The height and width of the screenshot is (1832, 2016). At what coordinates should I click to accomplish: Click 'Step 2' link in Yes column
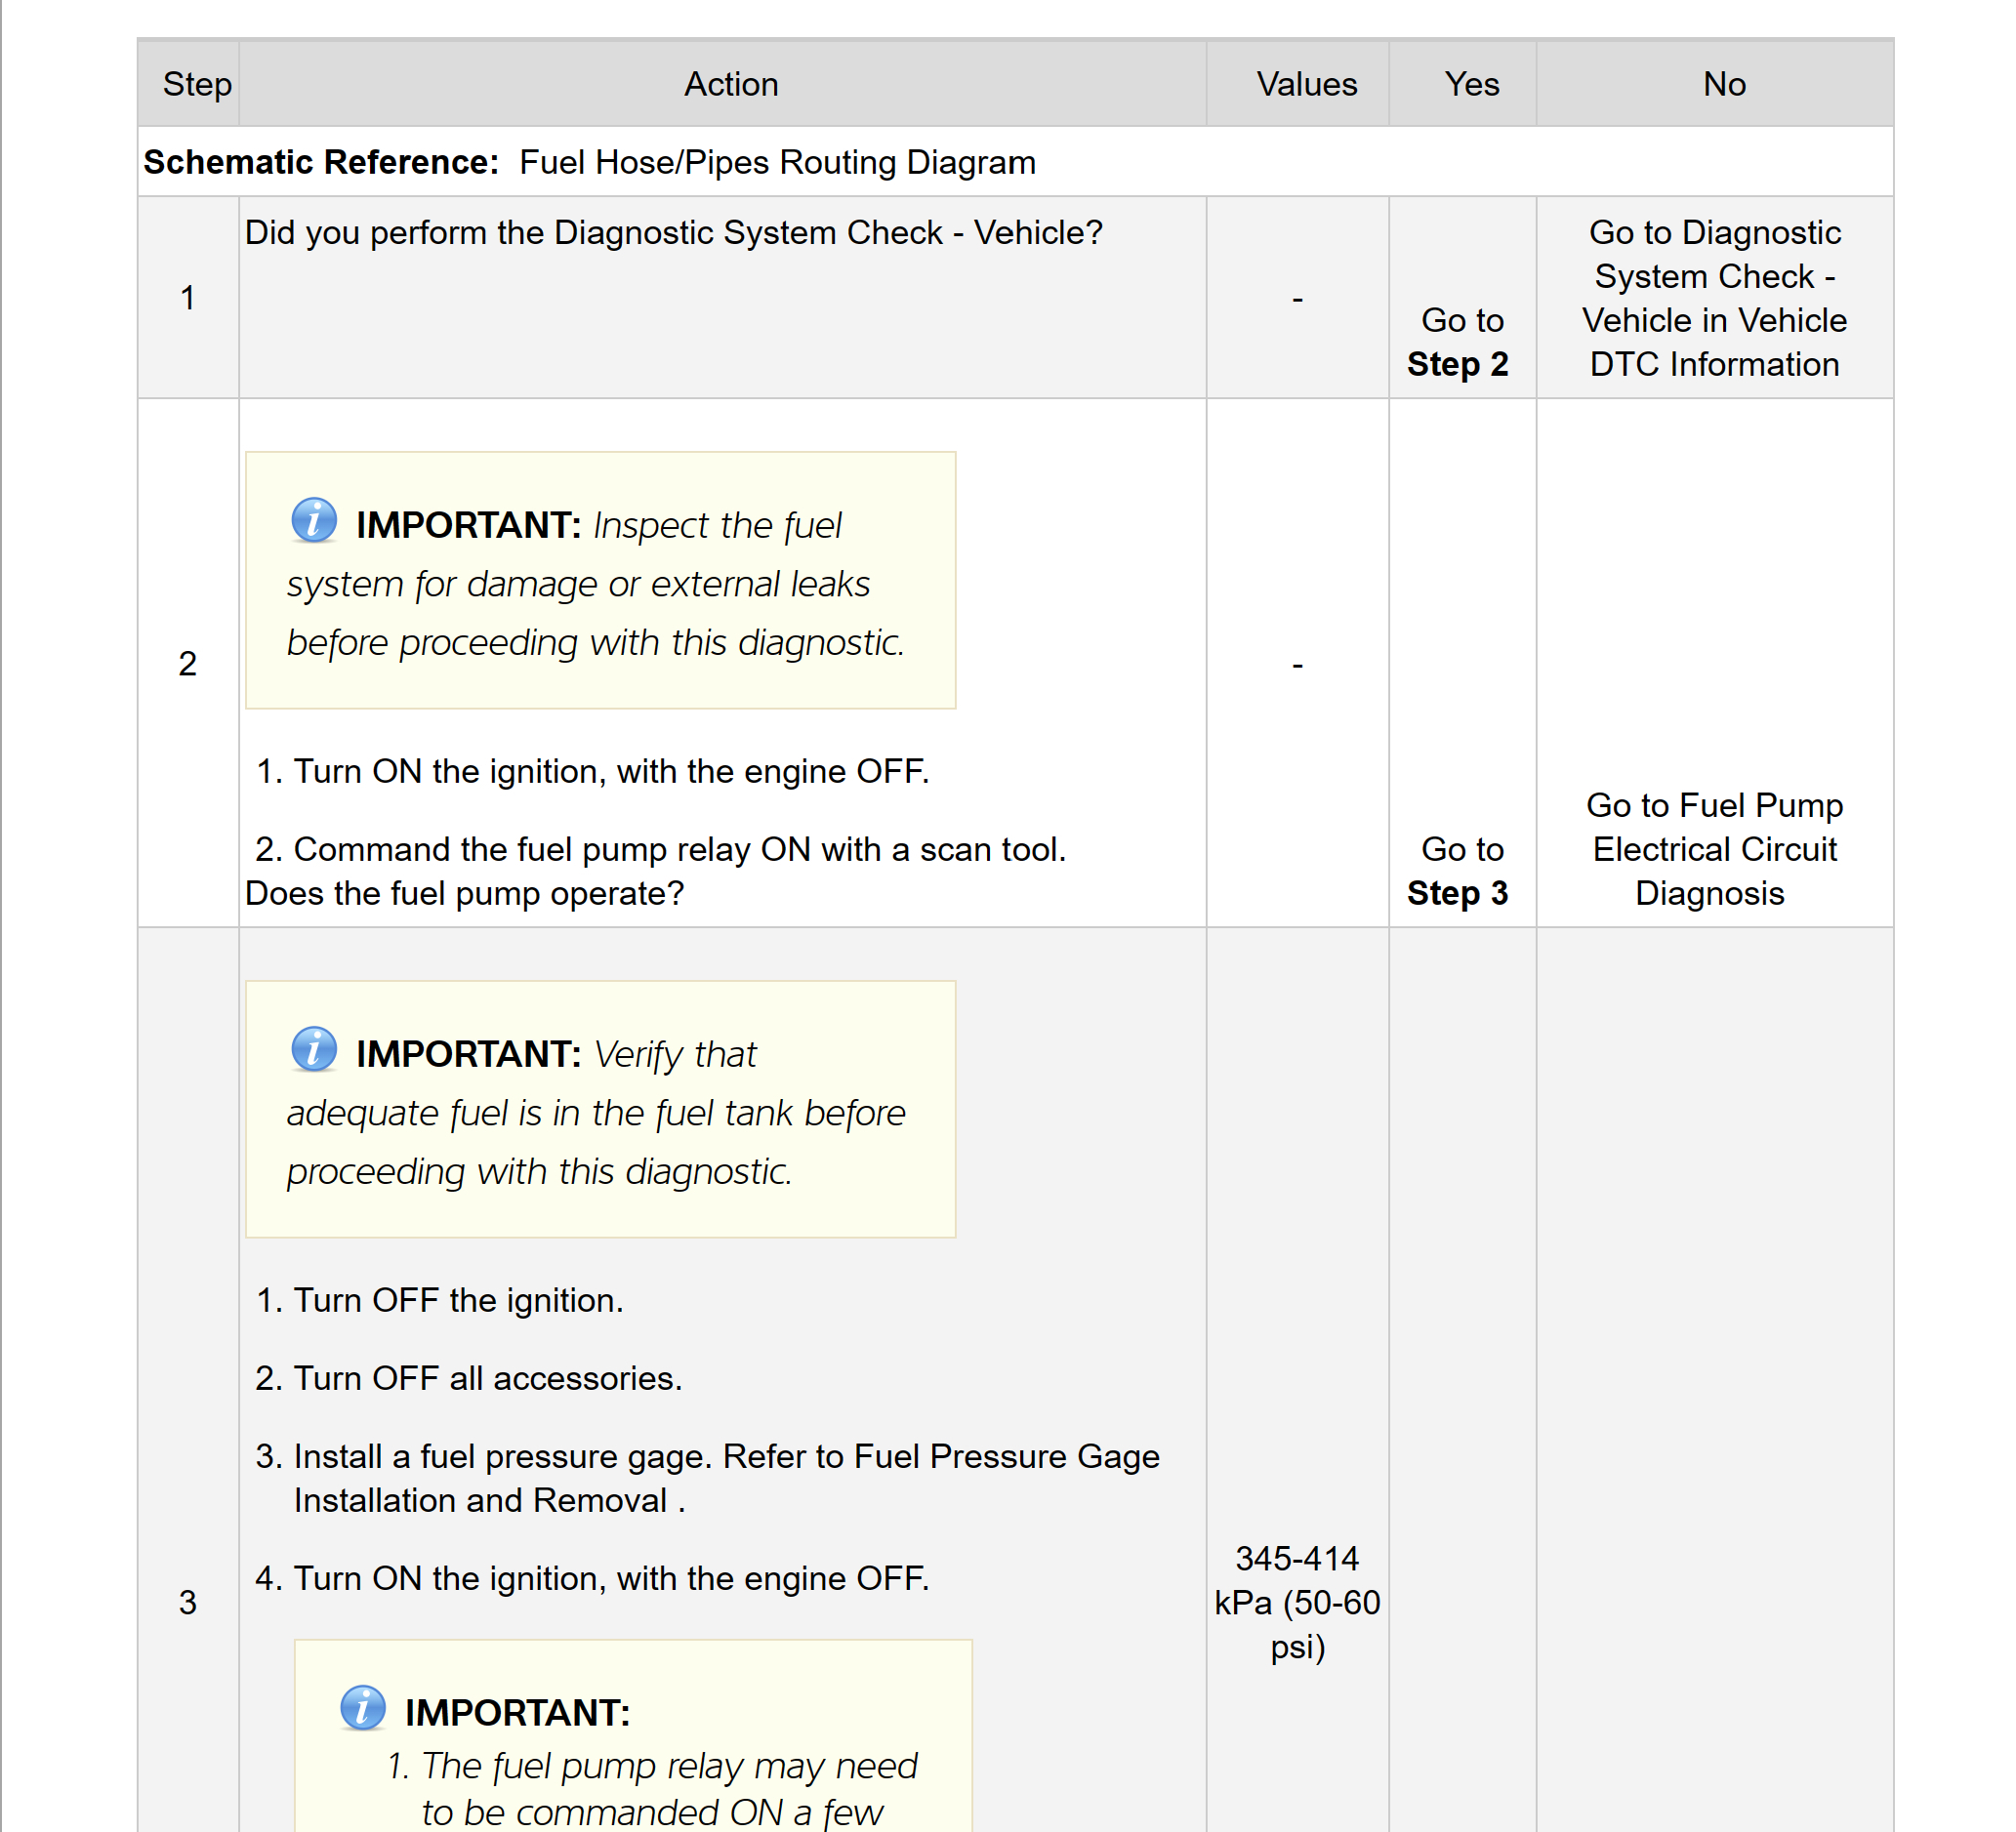click(1457, 364)
